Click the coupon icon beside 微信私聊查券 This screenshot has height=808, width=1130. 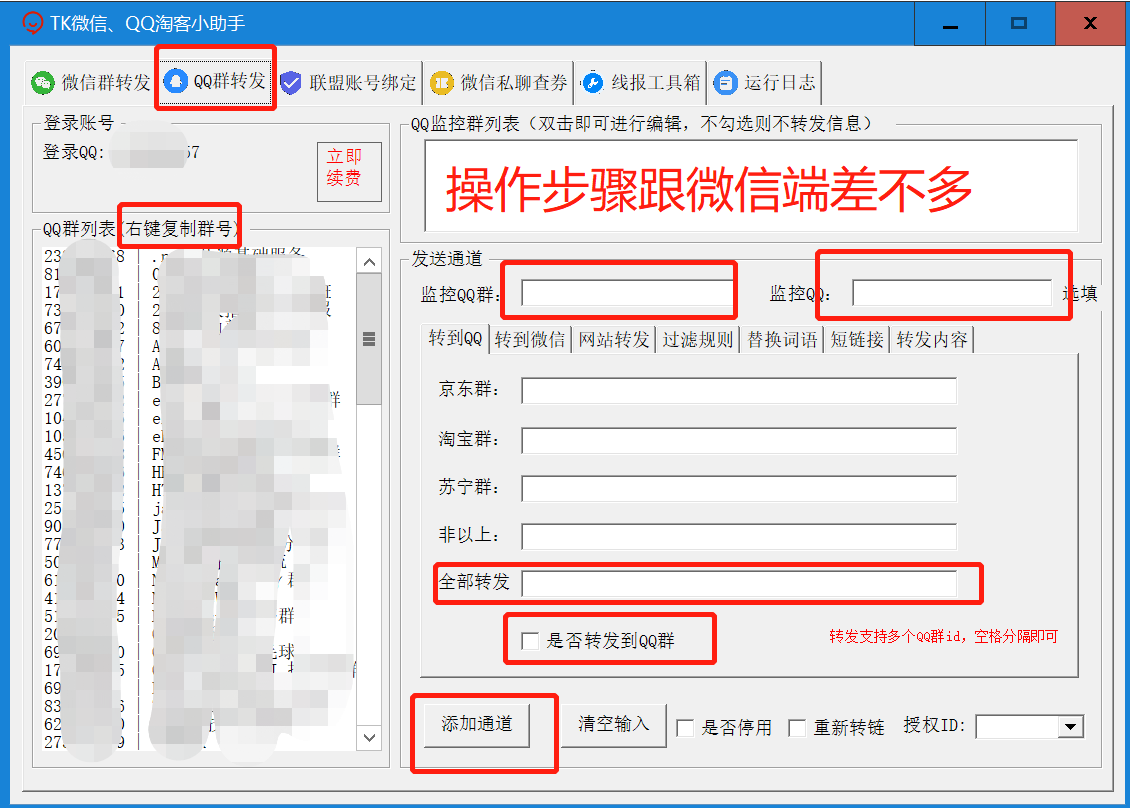coord(442,83)
